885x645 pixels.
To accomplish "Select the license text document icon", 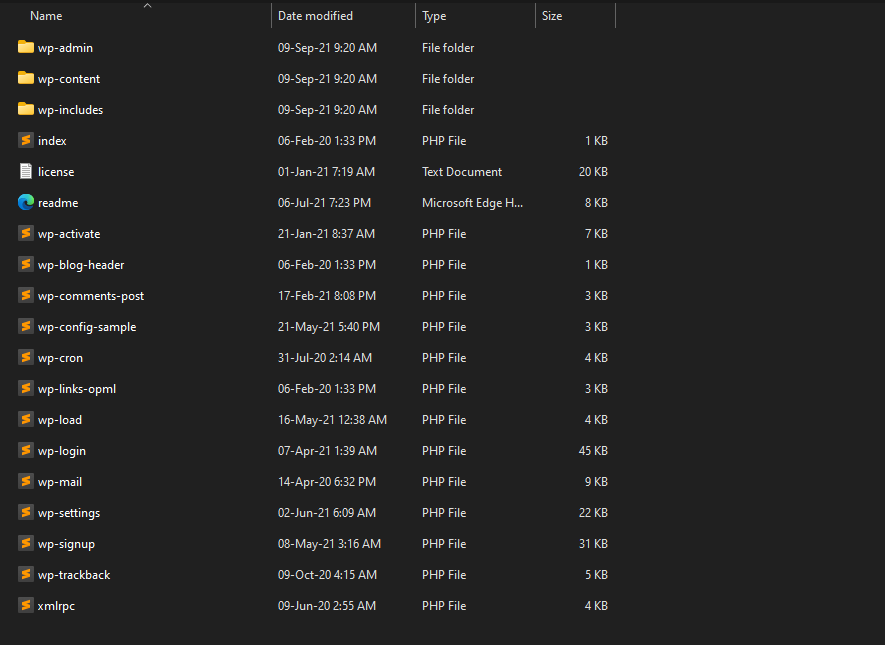I will click(25, 171).
